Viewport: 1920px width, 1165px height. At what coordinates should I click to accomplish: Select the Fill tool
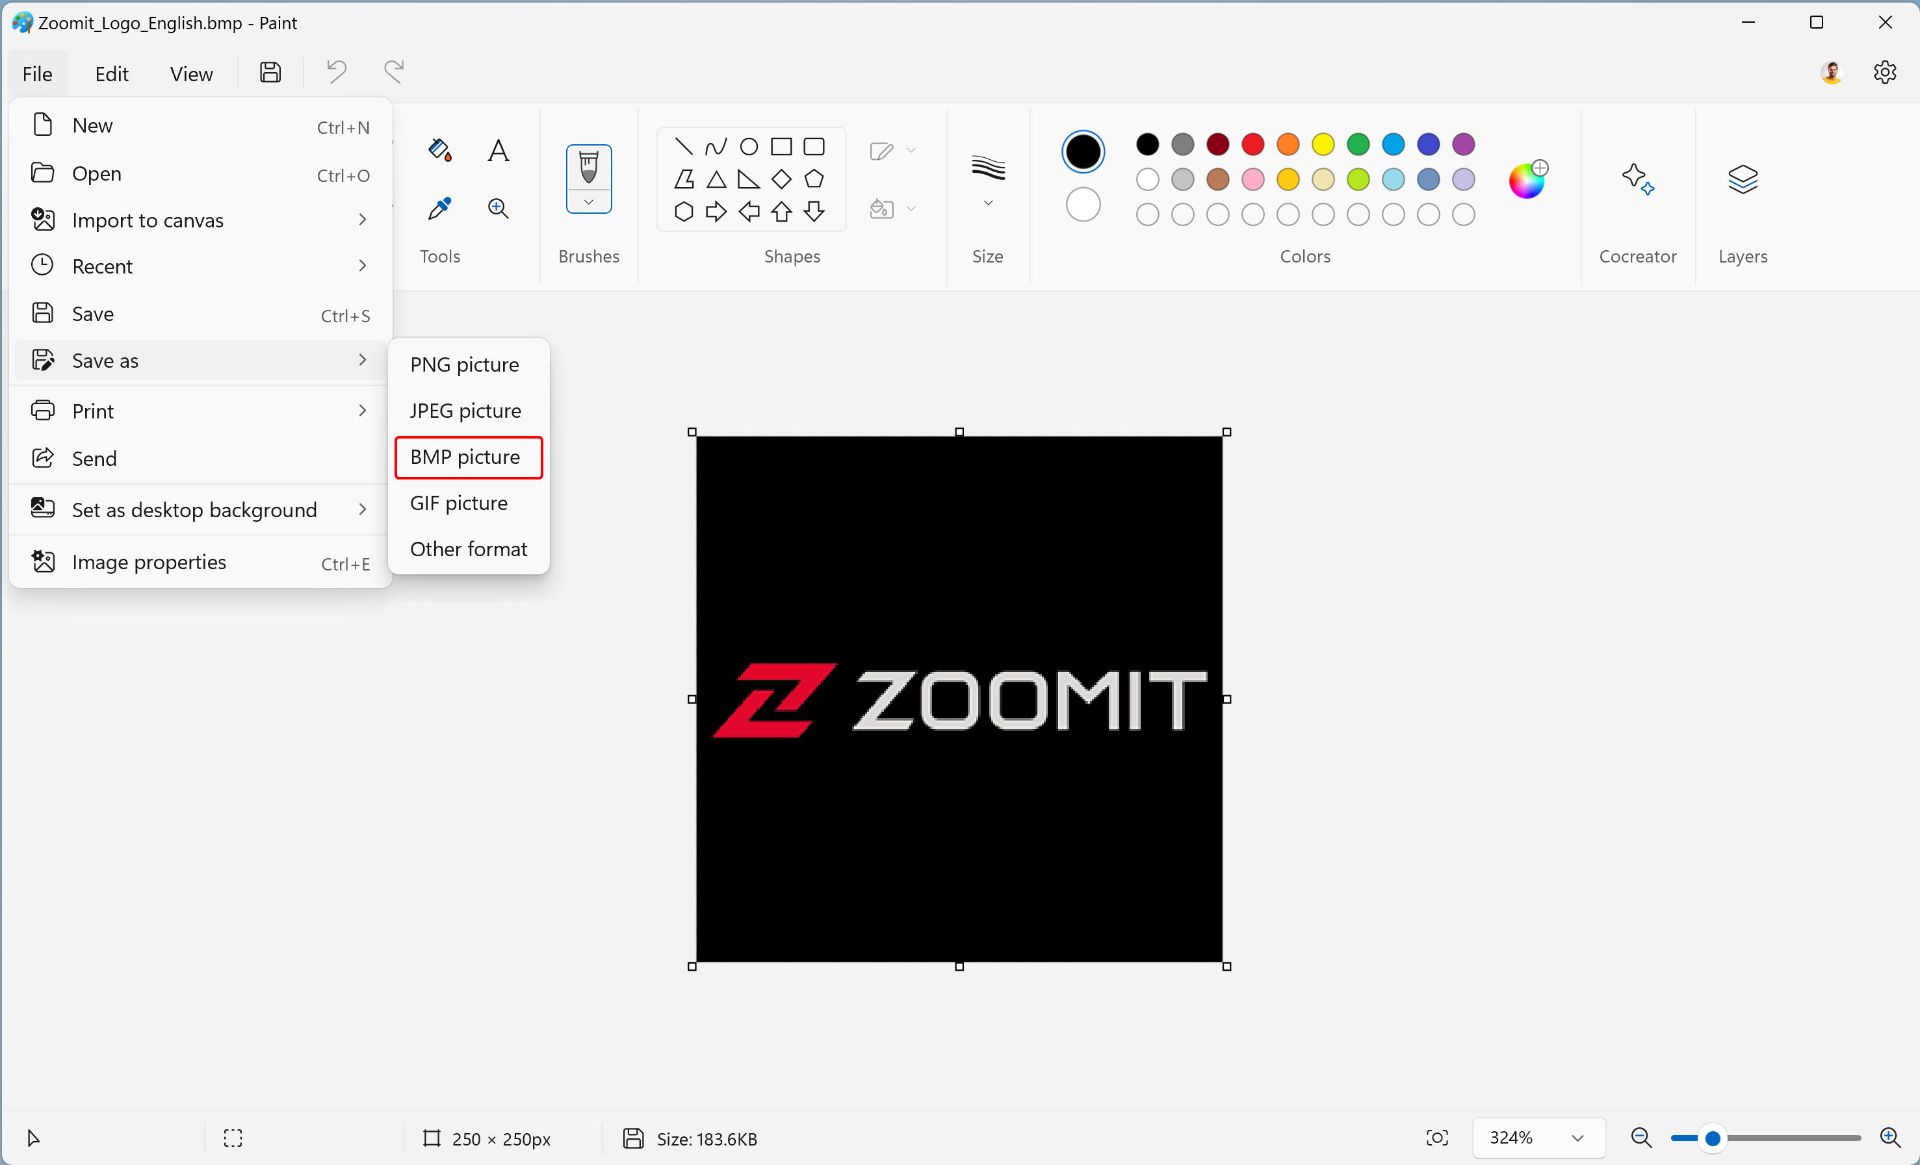(439, 151)
